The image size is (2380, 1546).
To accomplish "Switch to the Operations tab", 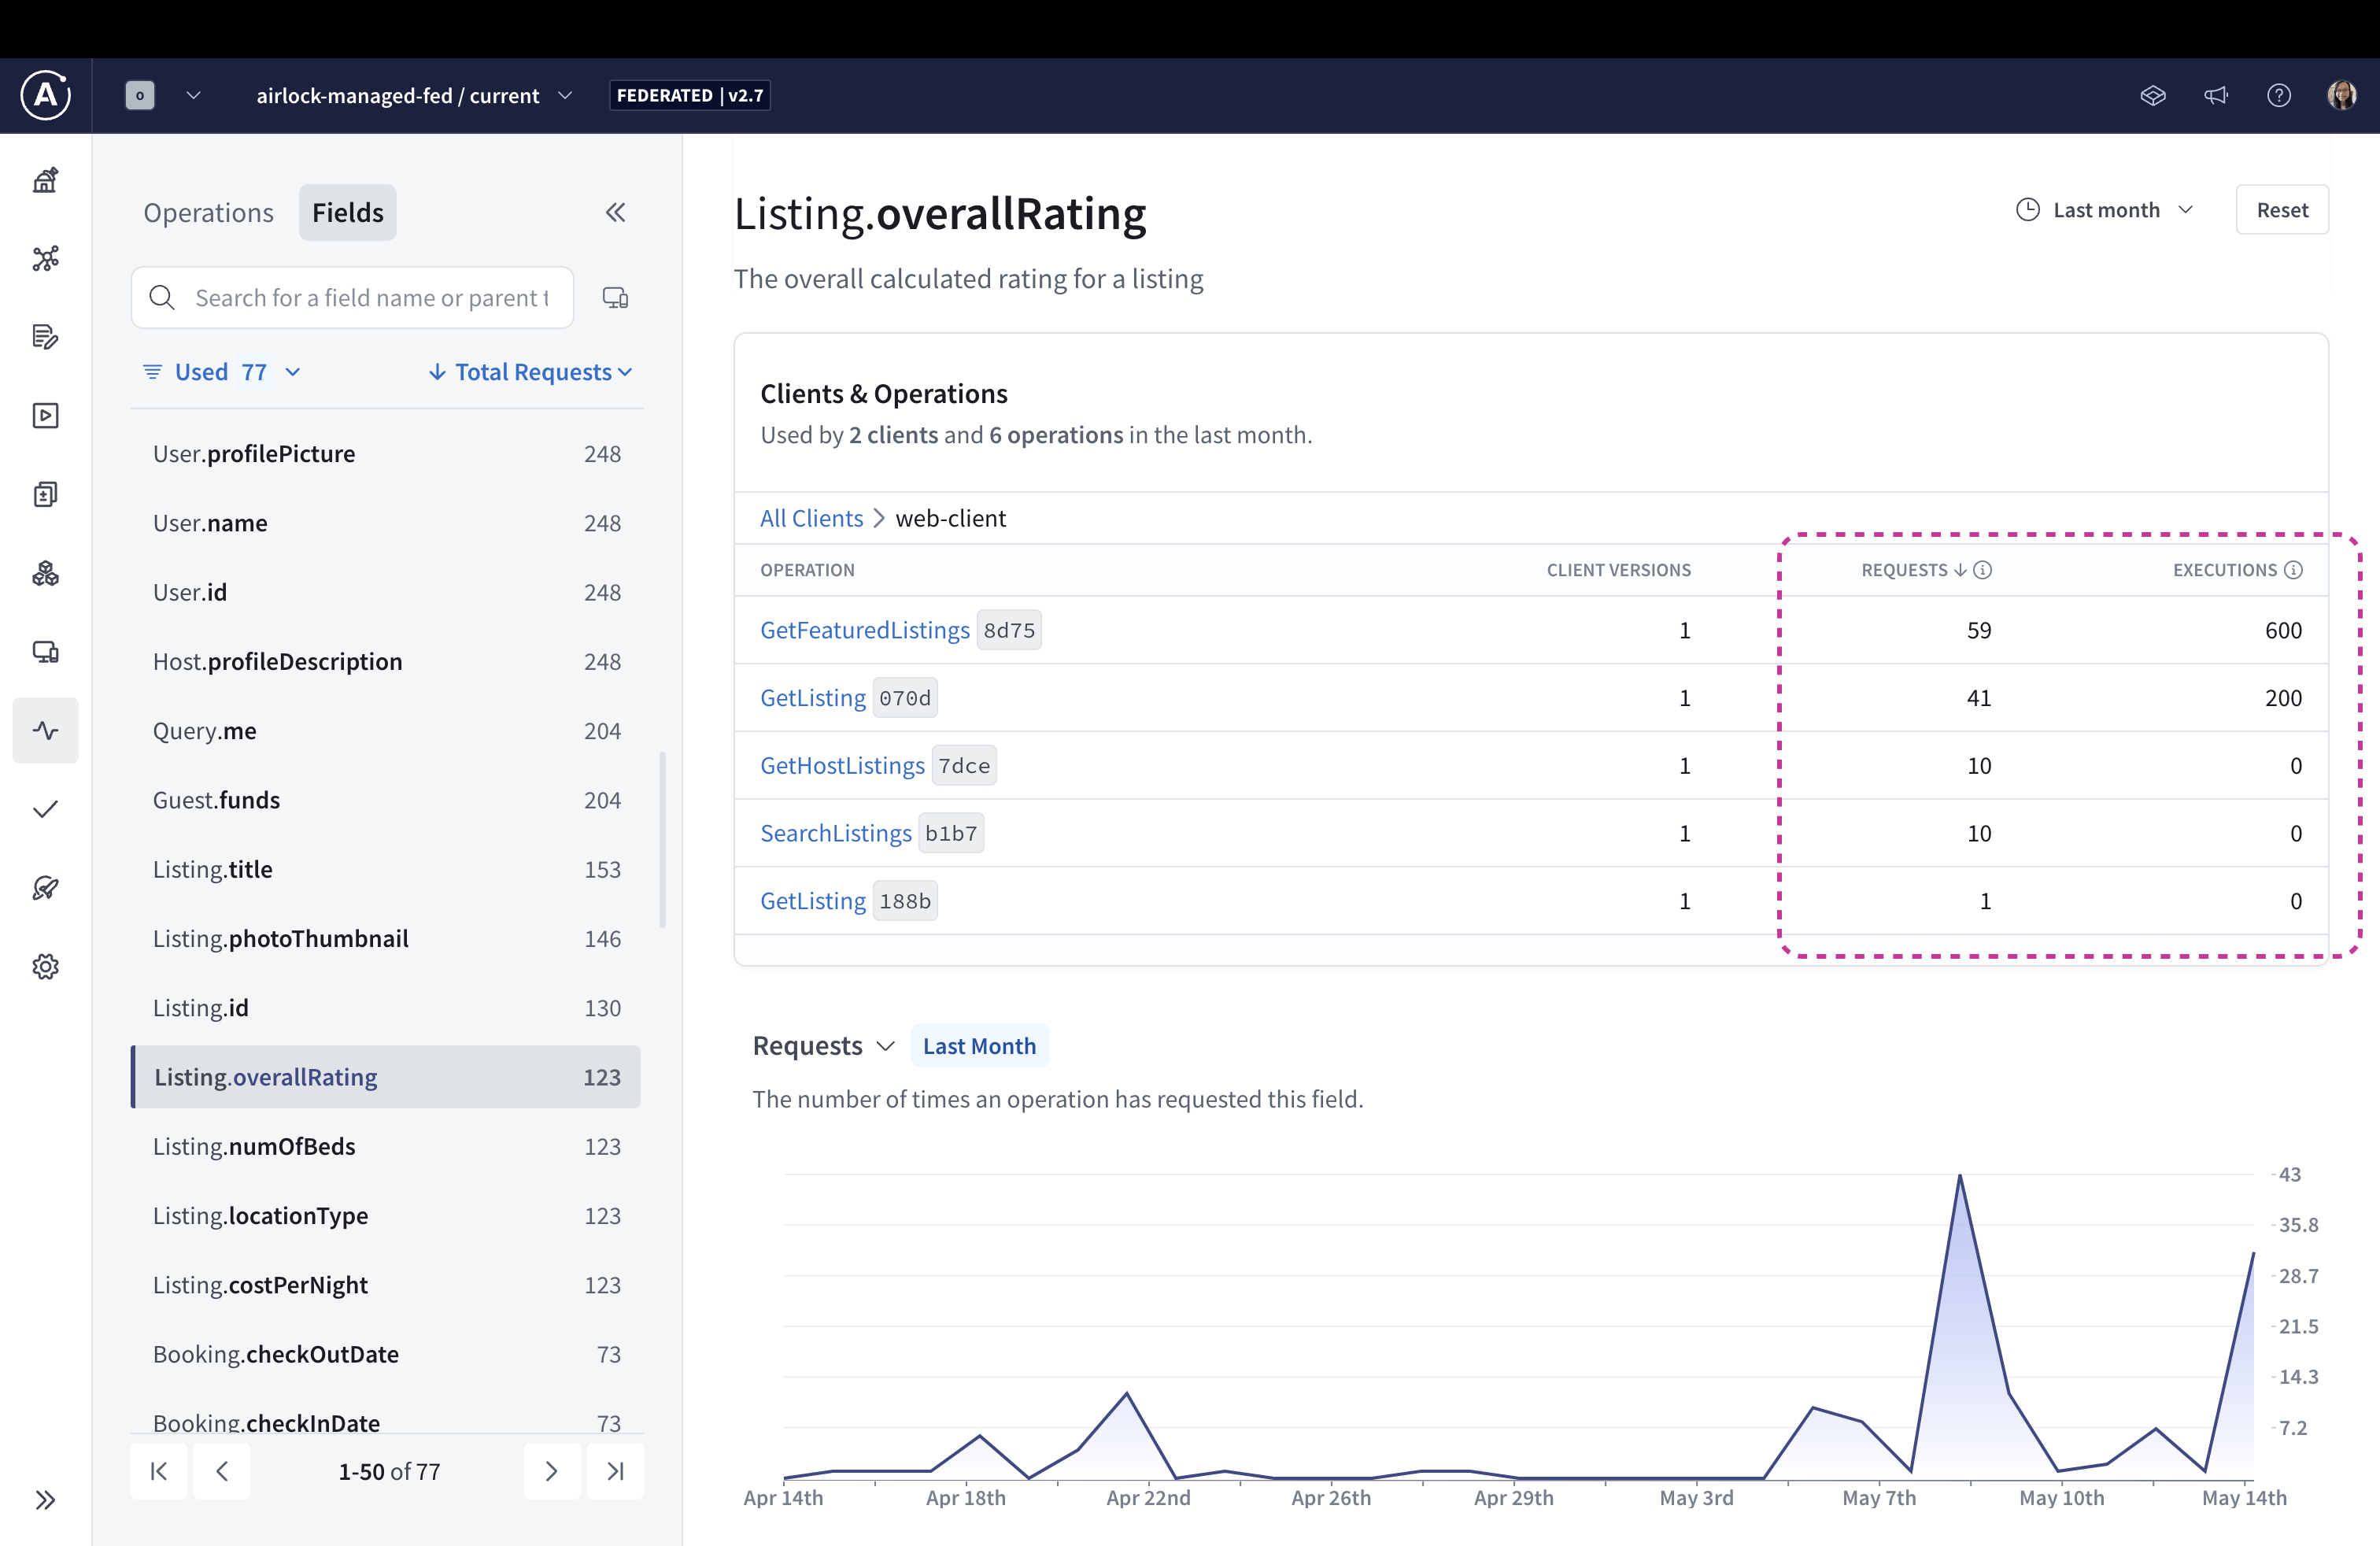I will click(x=208, y=212).
